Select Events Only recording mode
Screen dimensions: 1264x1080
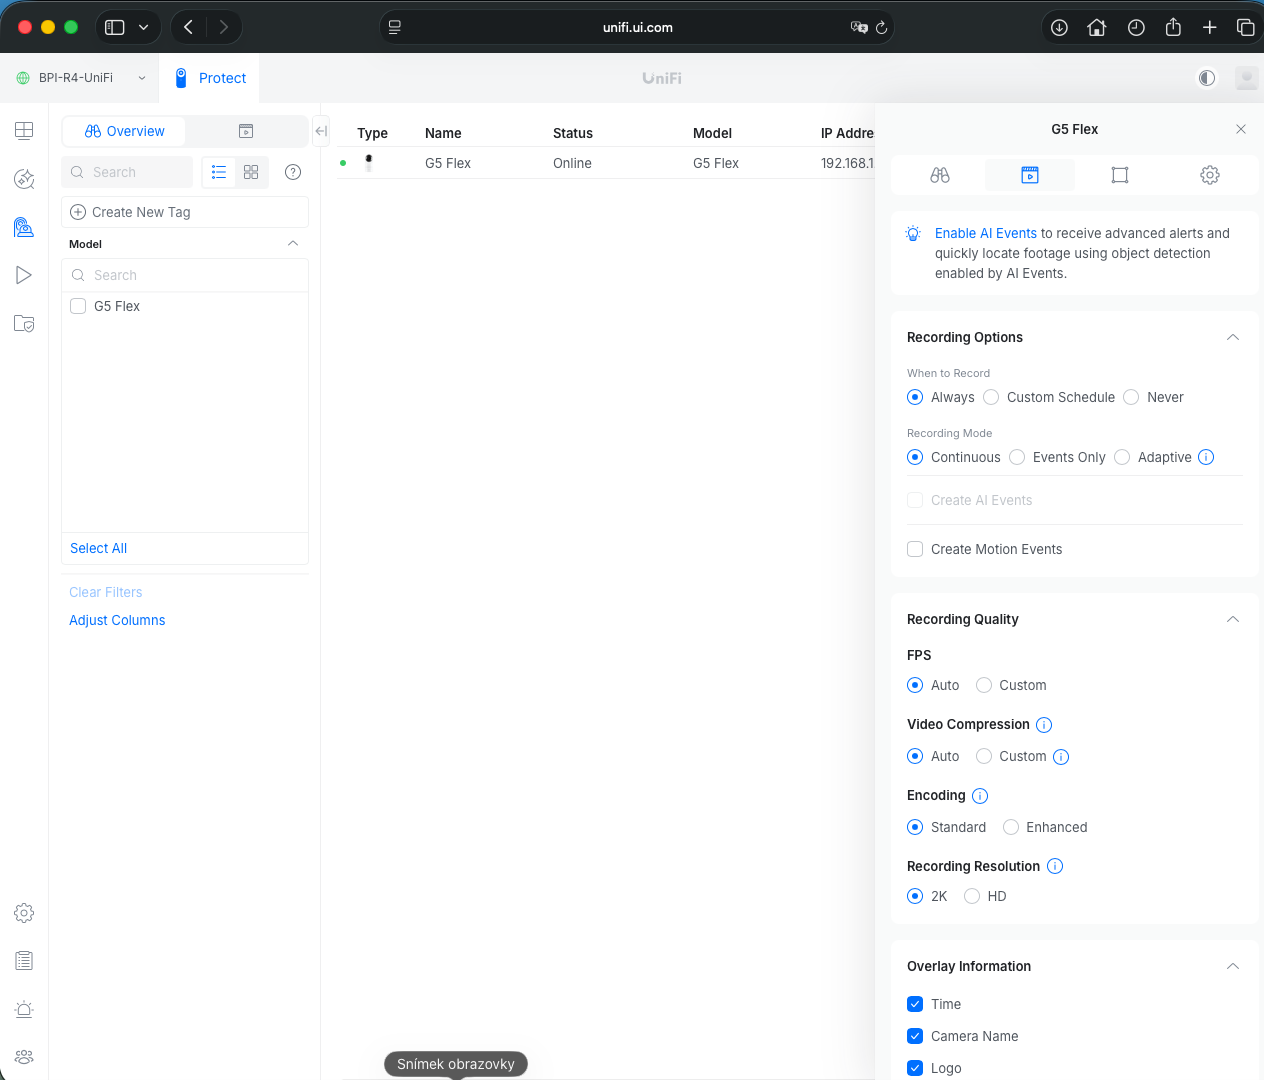coord(1017,457)
